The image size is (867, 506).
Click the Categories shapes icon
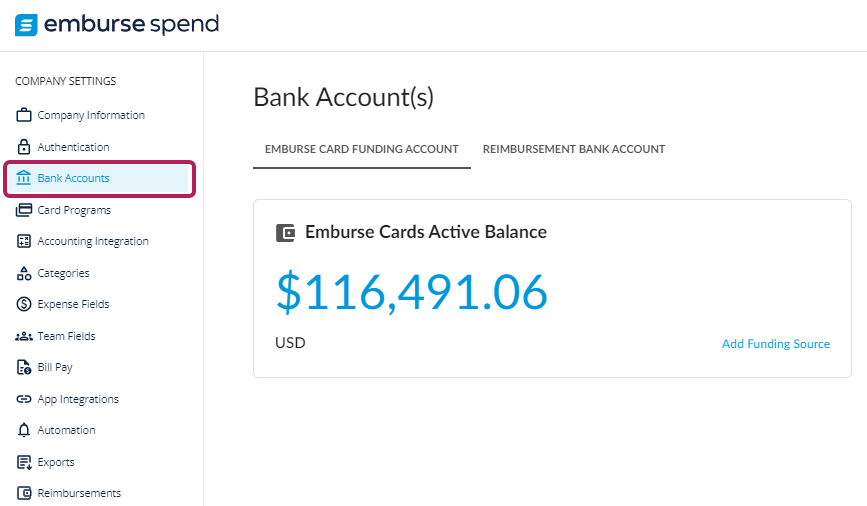coord(24,273)
